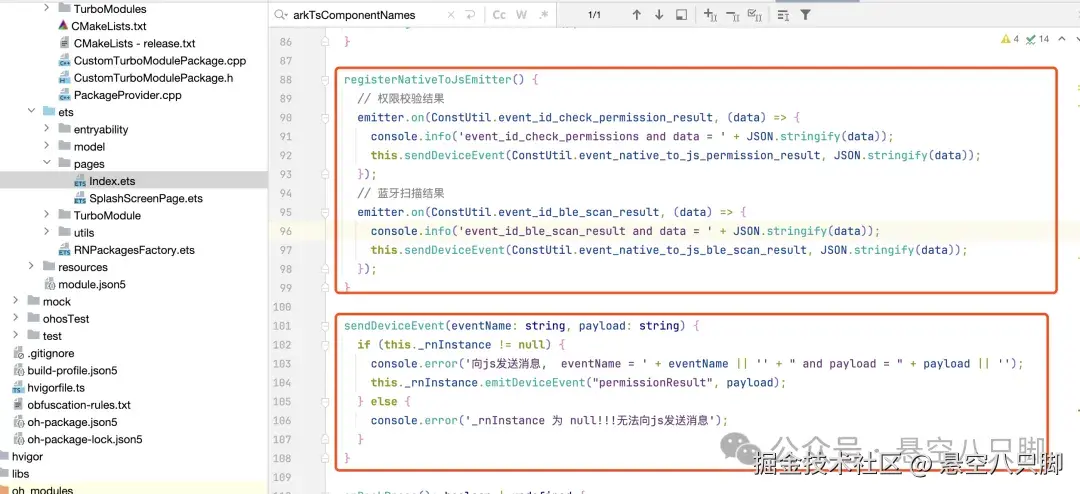Expand the TurboModules folder chevron
This screenshot has width=1080, height=494.
pyautogui.click(x=46, y=8)
